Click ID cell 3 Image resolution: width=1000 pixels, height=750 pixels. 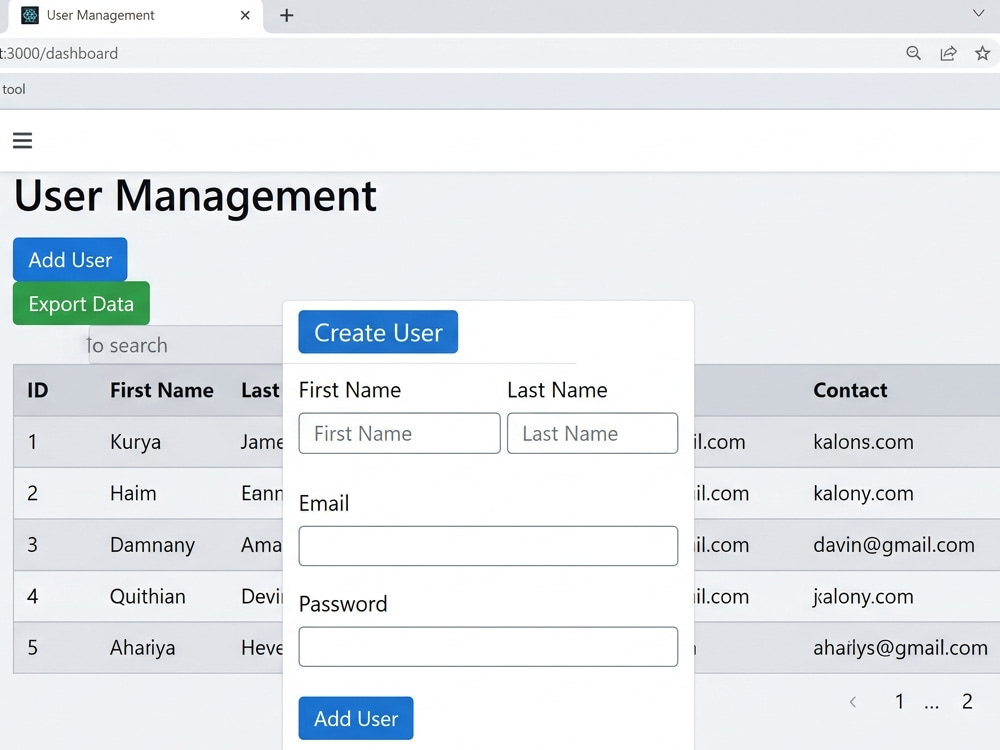point(33,545)
